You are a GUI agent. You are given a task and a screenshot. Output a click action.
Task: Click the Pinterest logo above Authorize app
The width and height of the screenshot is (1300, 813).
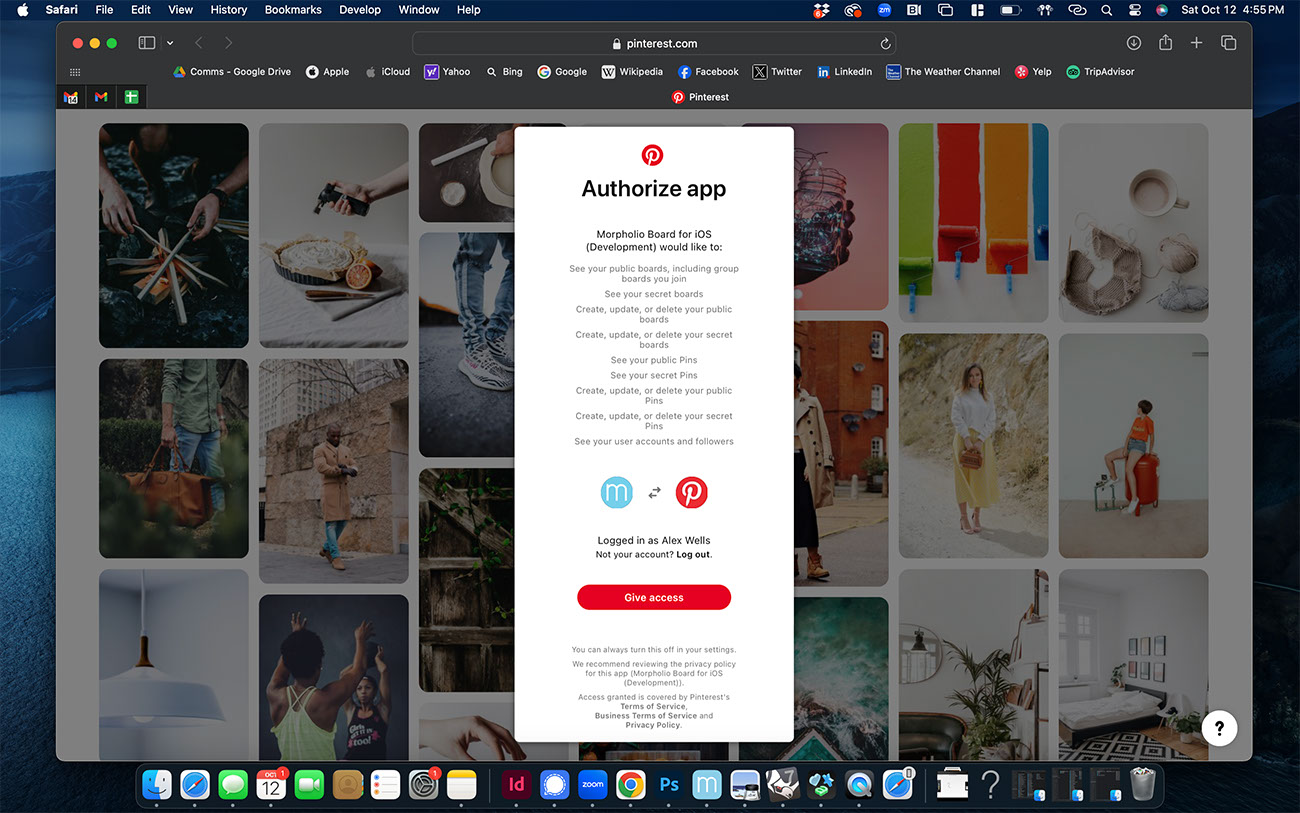[x=652, y=155]
